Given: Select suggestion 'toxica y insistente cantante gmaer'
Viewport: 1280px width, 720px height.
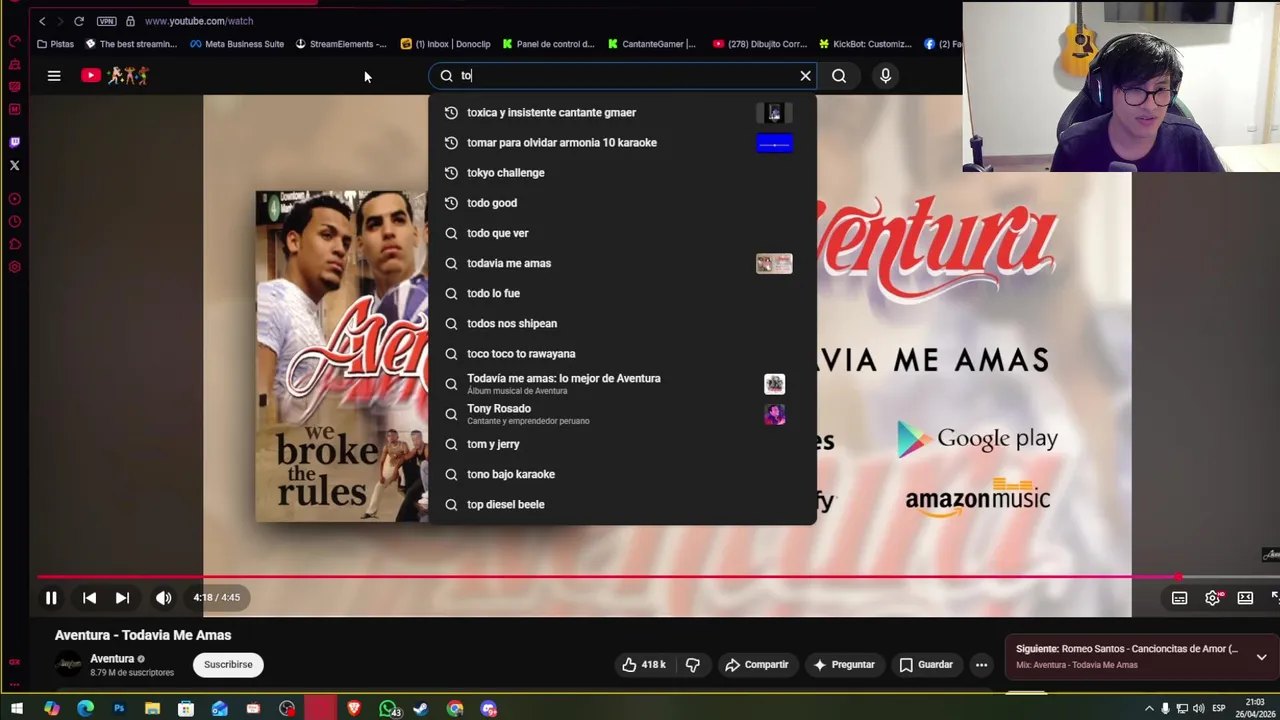Looking at the screenshot, I should click(x=622, y=113).
